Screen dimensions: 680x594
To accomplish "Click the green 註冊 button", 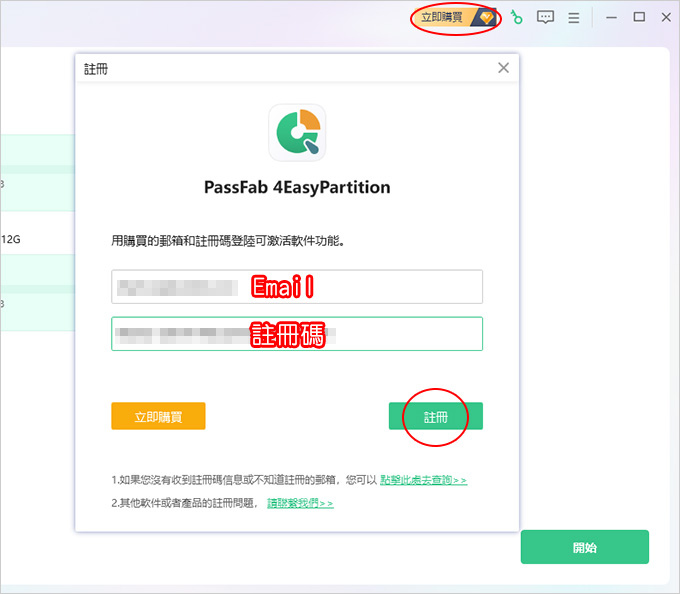I will tap(436, 416).
